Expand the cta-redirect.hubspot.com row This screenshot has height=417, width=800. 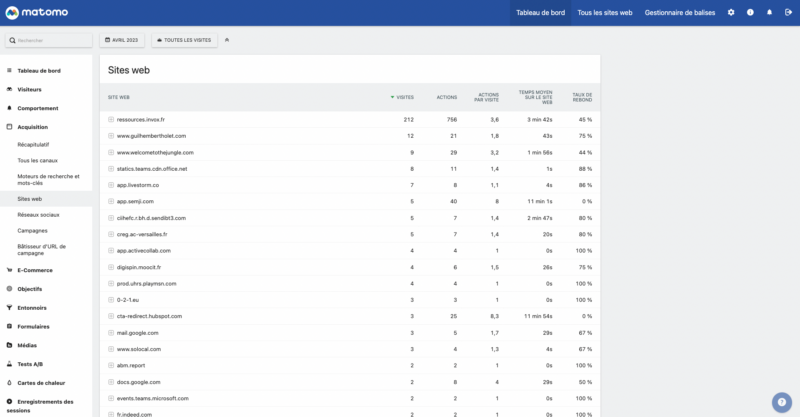click(x=111, y=316)
